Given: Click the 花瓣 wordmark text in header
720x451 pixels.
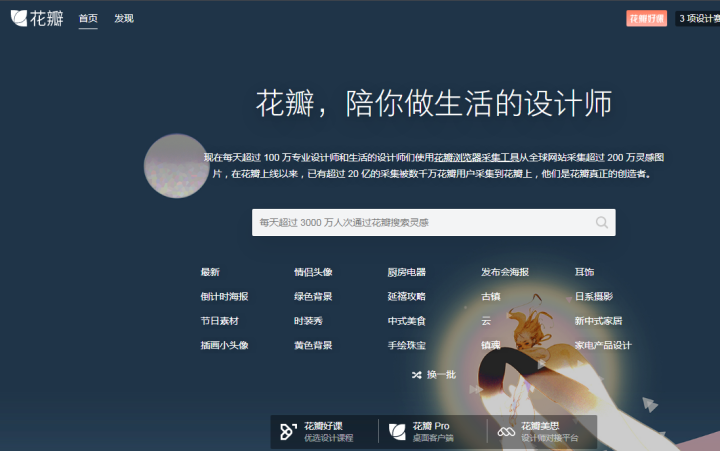Looking at the screenshot, I should (x=47, y=18).
